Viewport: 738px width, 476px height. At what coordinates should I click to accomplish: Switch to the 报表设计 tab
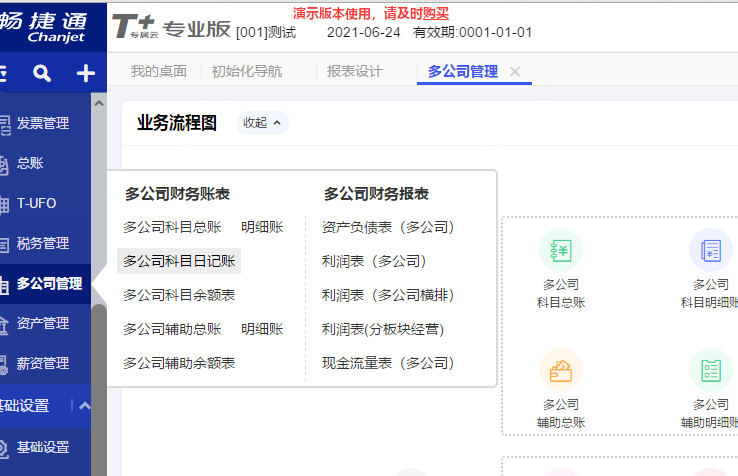(354, 71)
